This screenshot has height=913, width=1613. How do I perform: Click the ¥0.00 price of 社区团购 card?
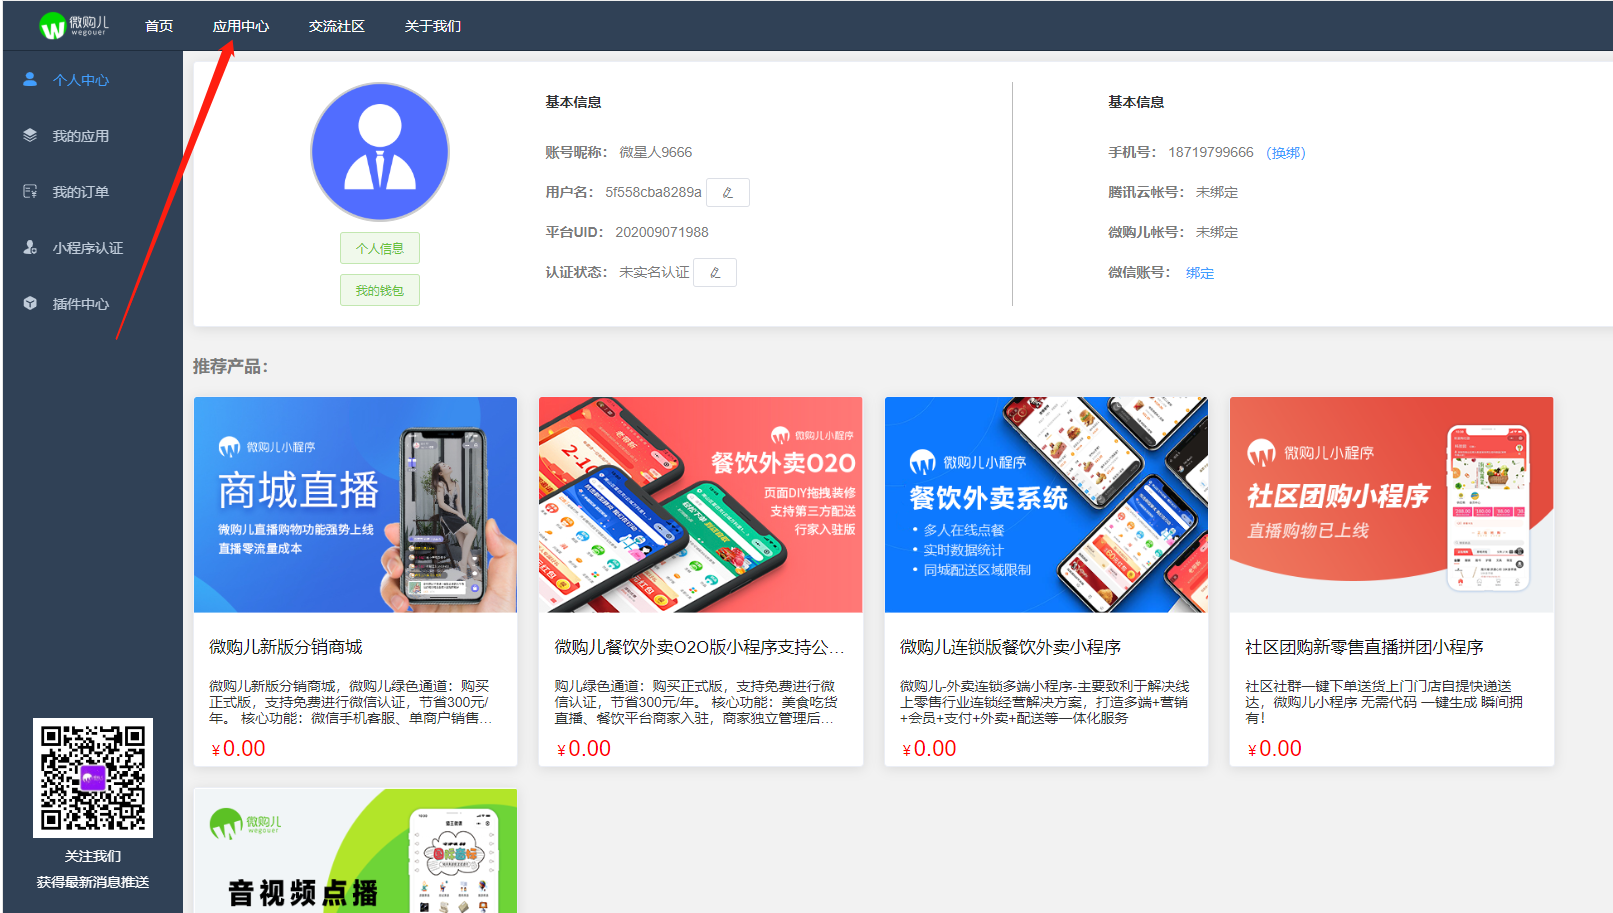point(1274,748)
